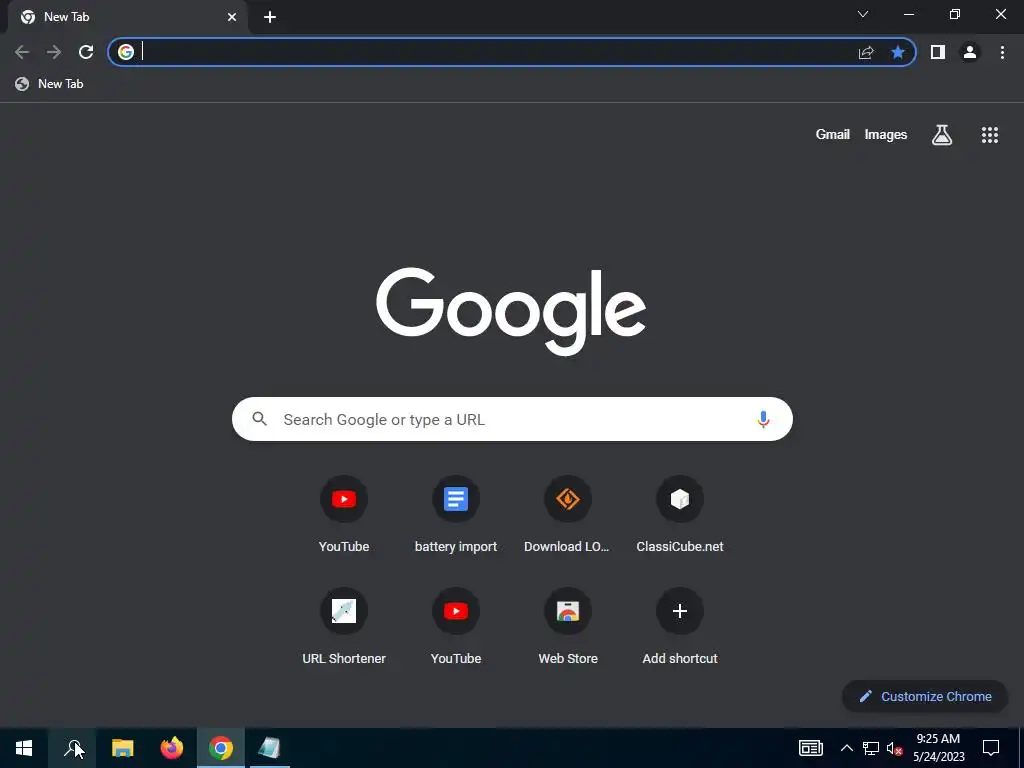Reload the current page

coord(86,52)
